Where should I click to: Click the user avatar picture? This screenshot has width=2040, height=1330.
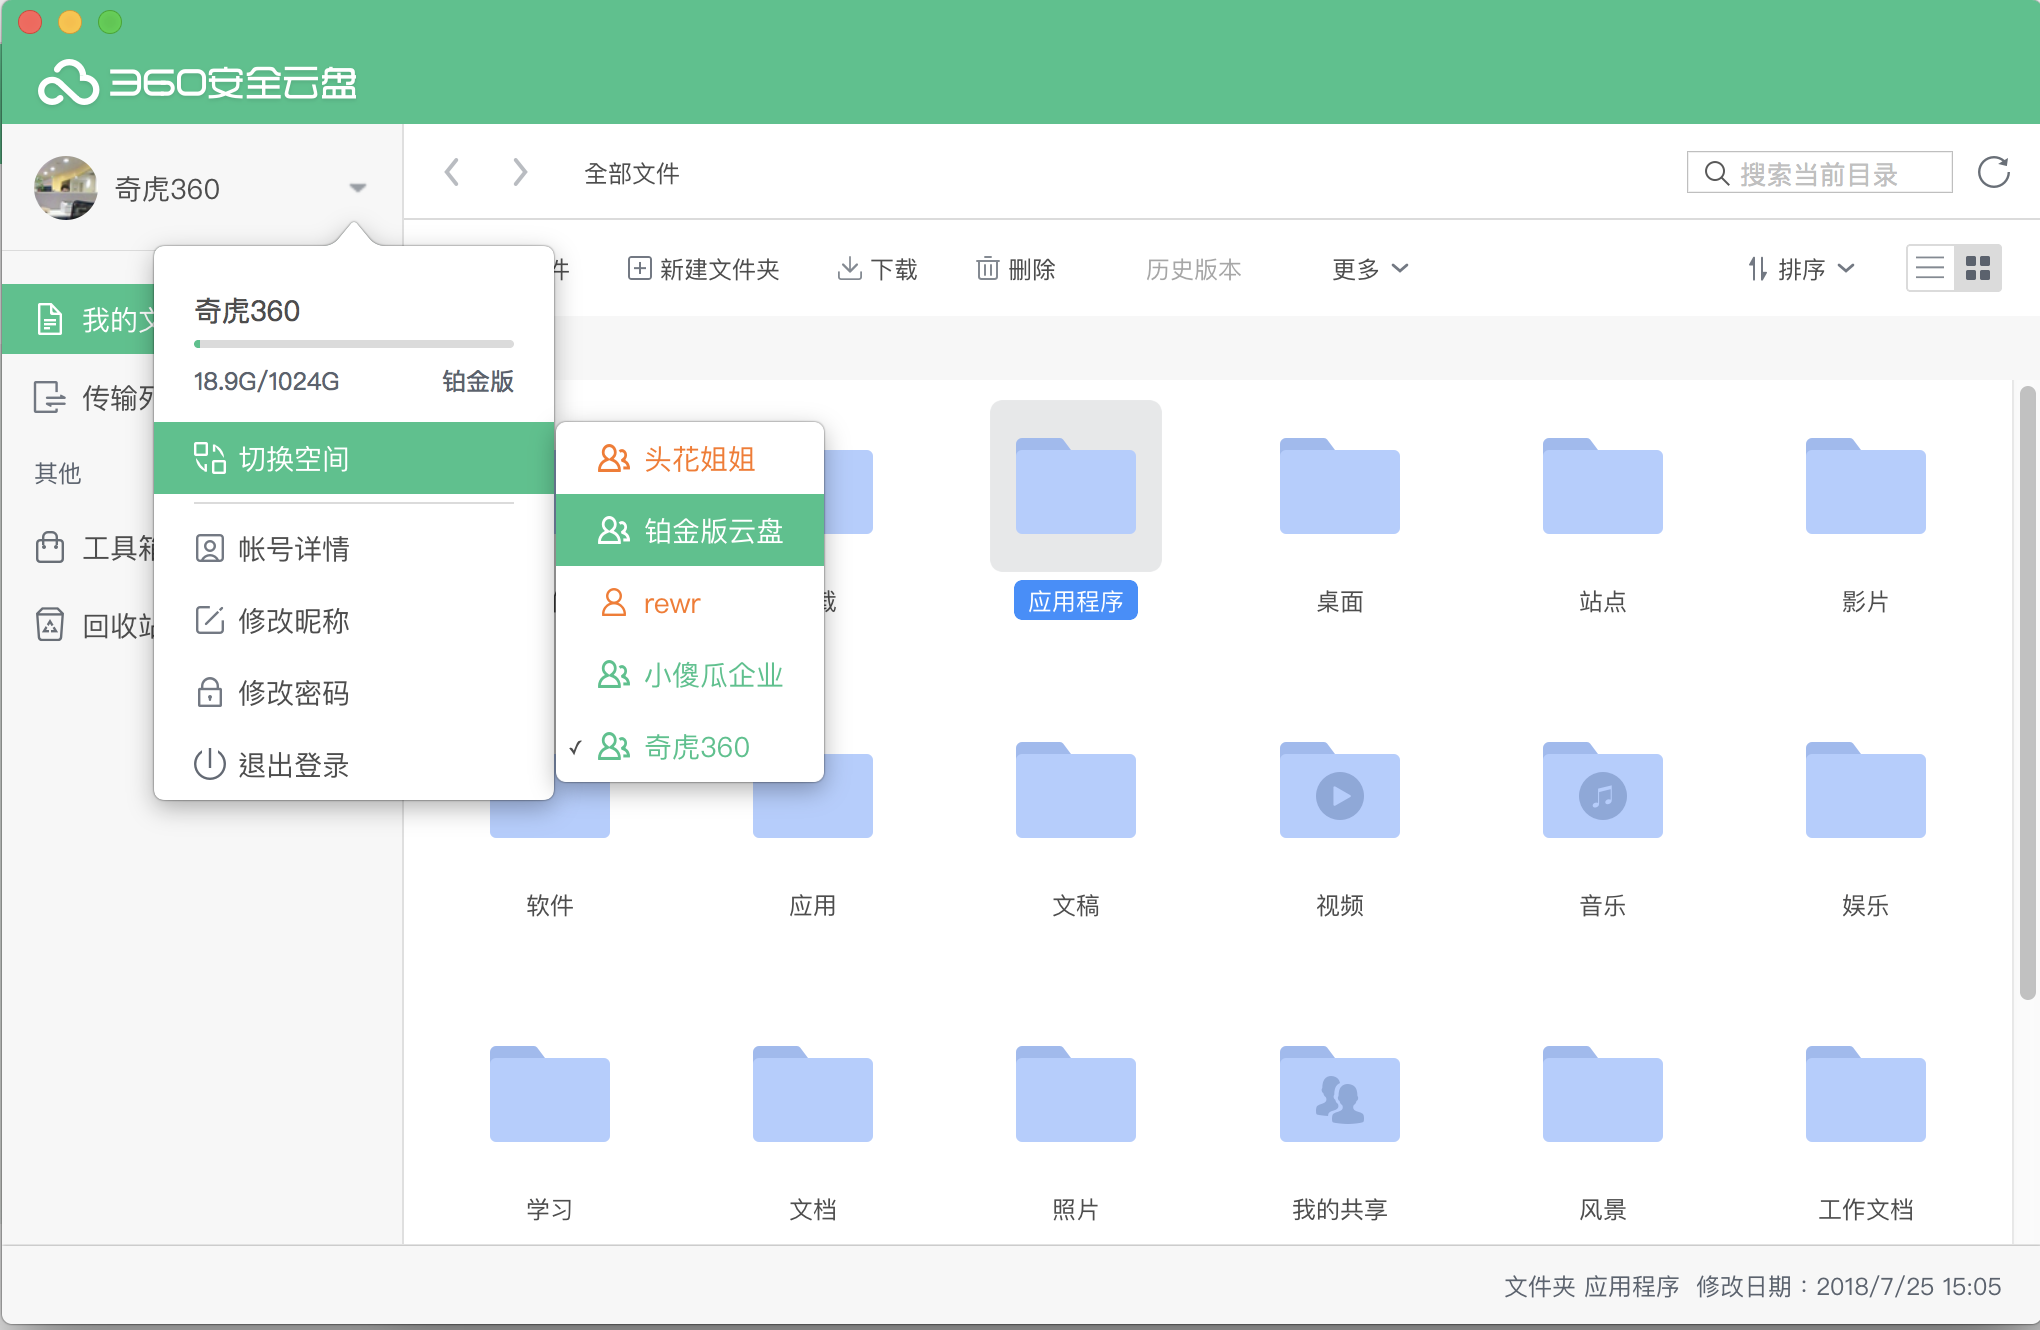pos(66,188)
